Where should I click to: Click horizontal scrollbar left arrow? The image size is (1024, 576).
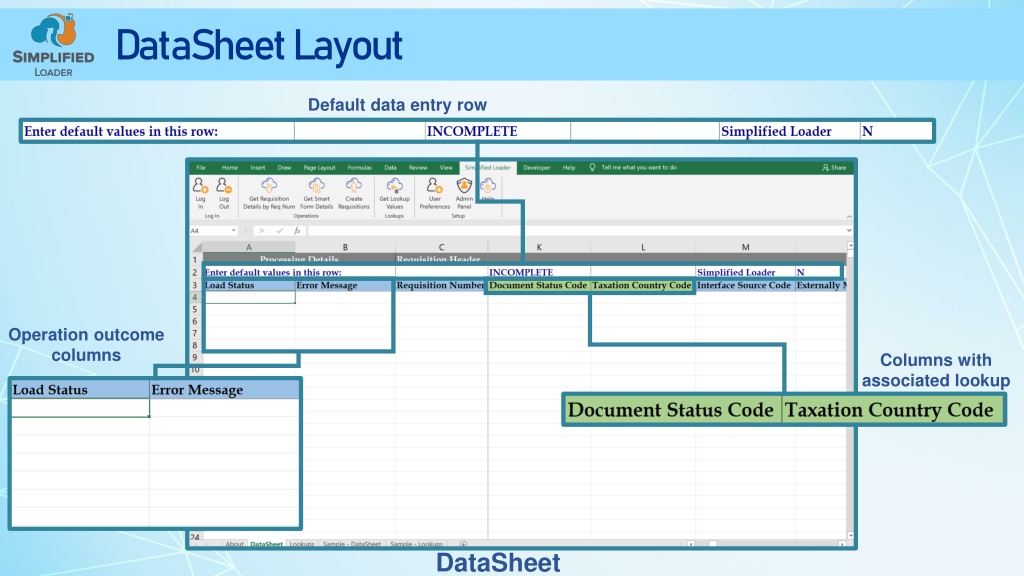coord(690,544)
